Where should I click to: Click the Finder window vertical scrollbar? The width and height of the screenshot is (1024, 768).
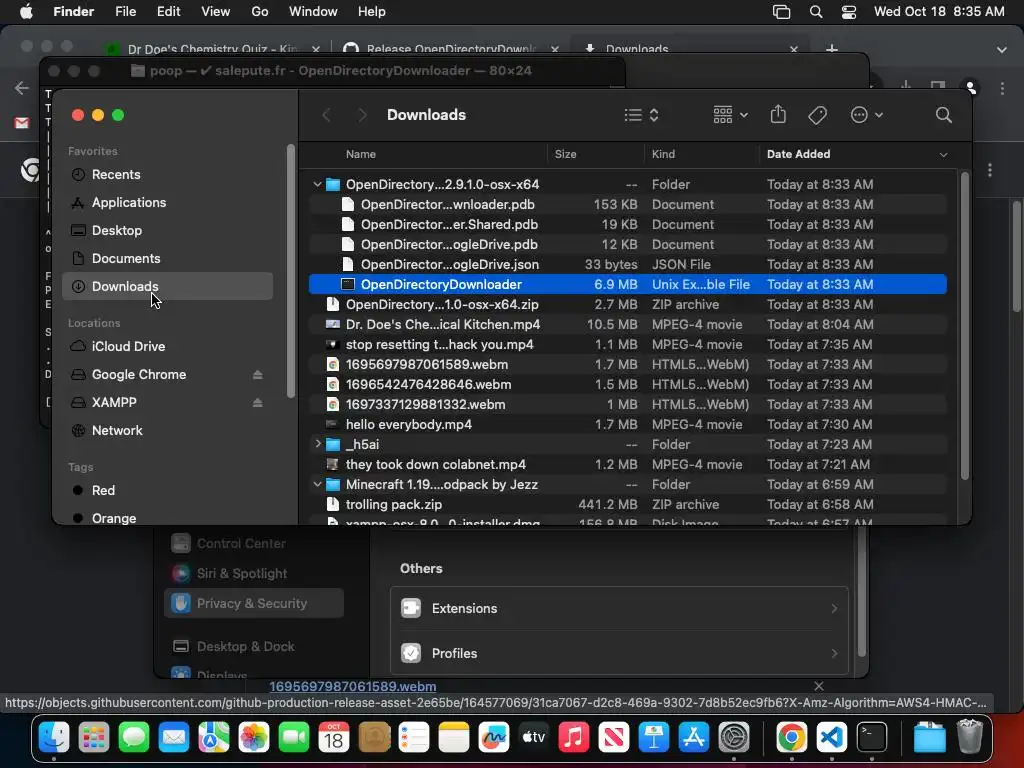point(965,327)
